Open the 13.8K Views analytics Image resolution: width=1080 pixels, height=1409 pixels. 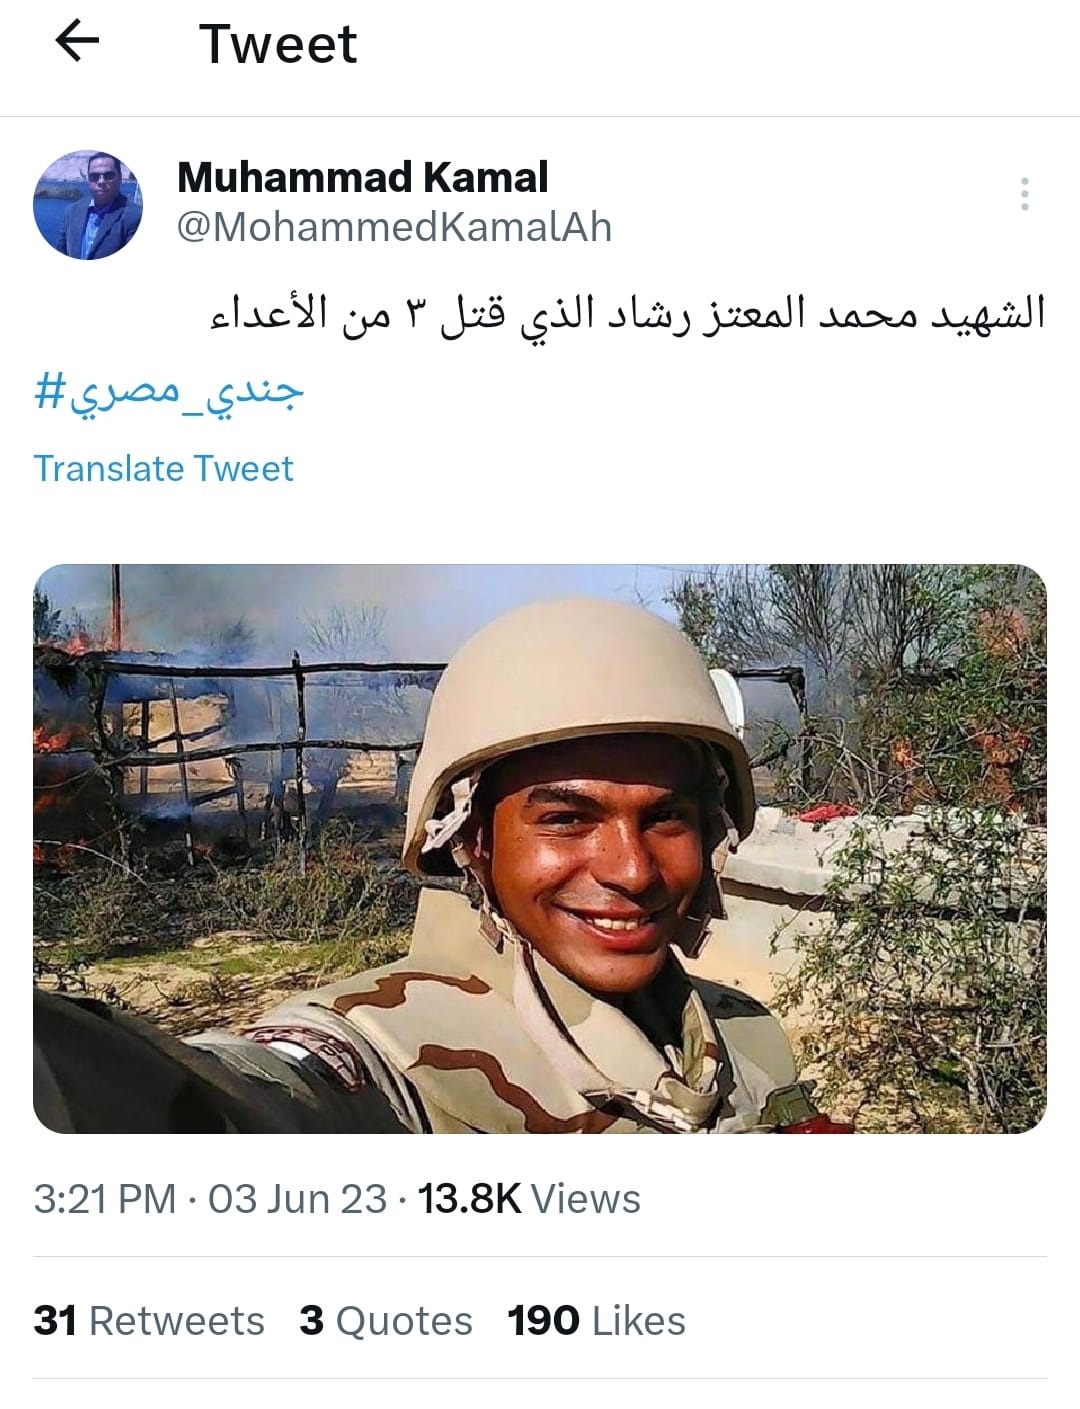[529, 1198]
